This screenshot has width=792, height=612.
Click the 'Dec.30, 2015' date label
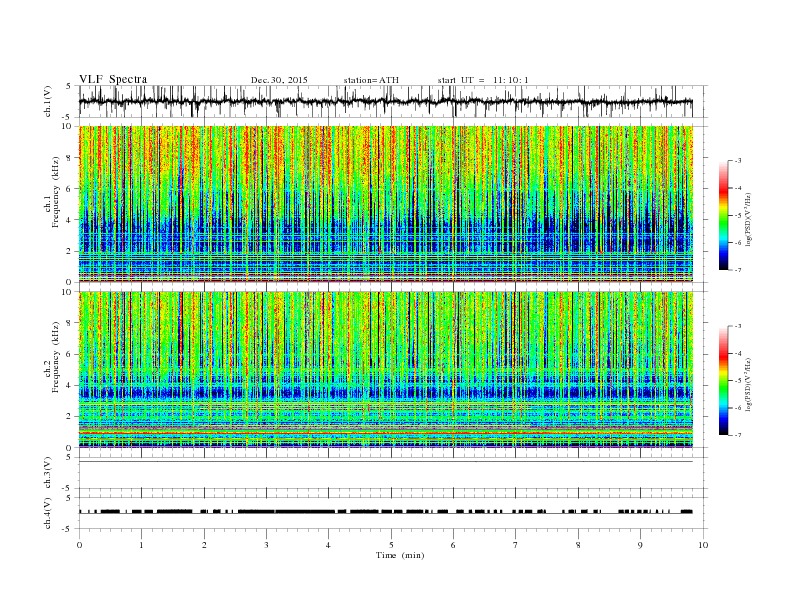pyautogui.click(x=279, y=80)
